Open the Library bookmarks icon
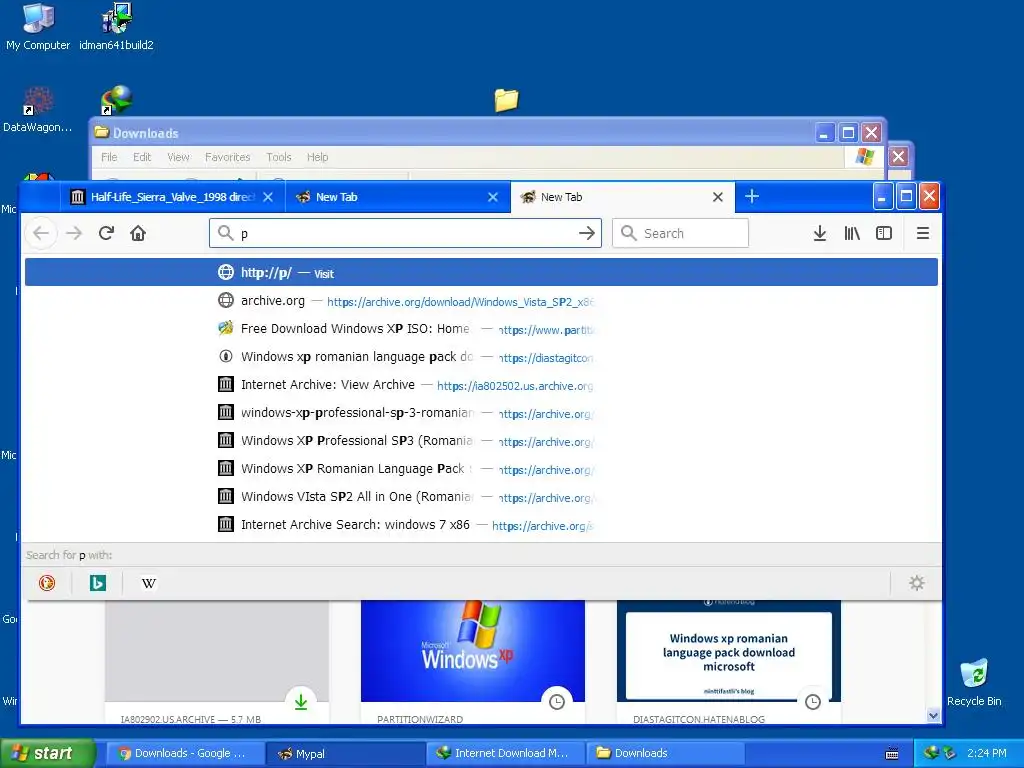The image size is (1024, 768). [x=852, y=233]
